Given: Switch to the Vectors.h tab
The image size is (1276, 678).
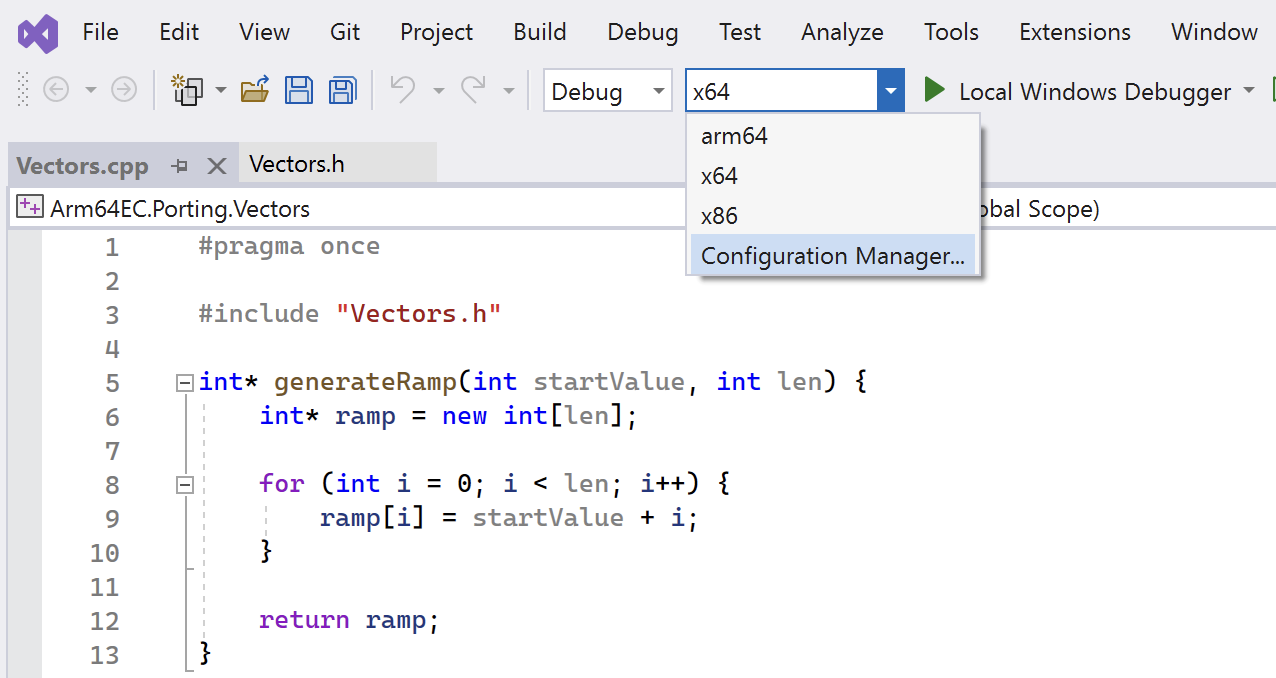Looking at the screenshot, I should coord(297,164).
